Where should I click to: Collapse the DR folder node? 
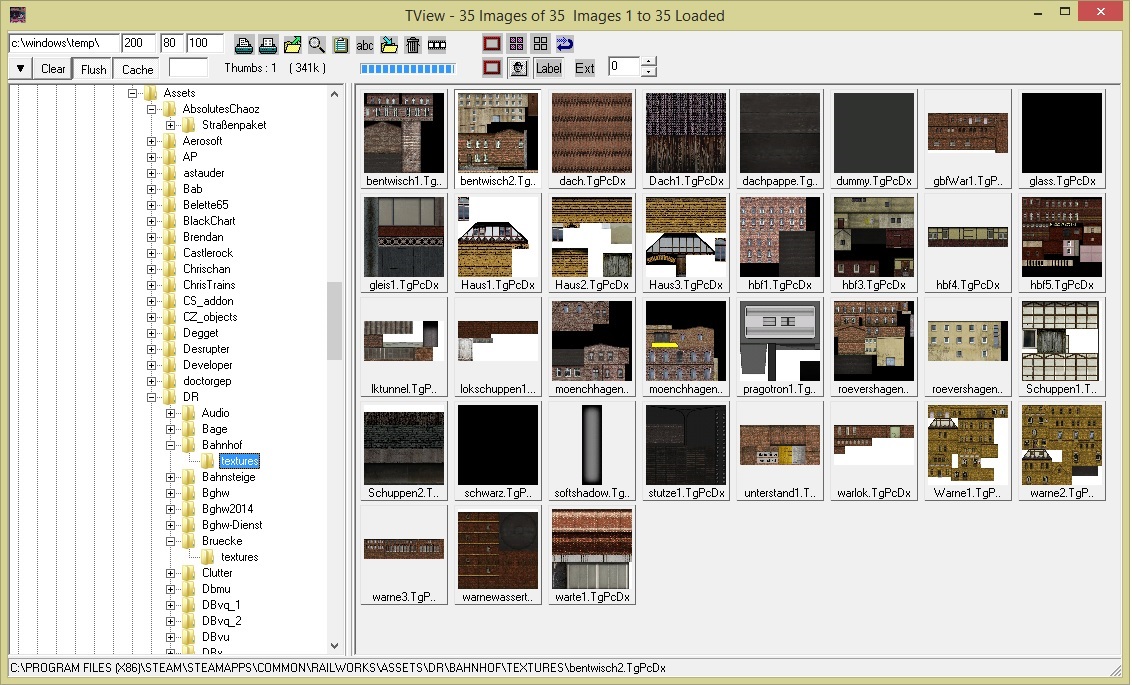pos(152,397)
